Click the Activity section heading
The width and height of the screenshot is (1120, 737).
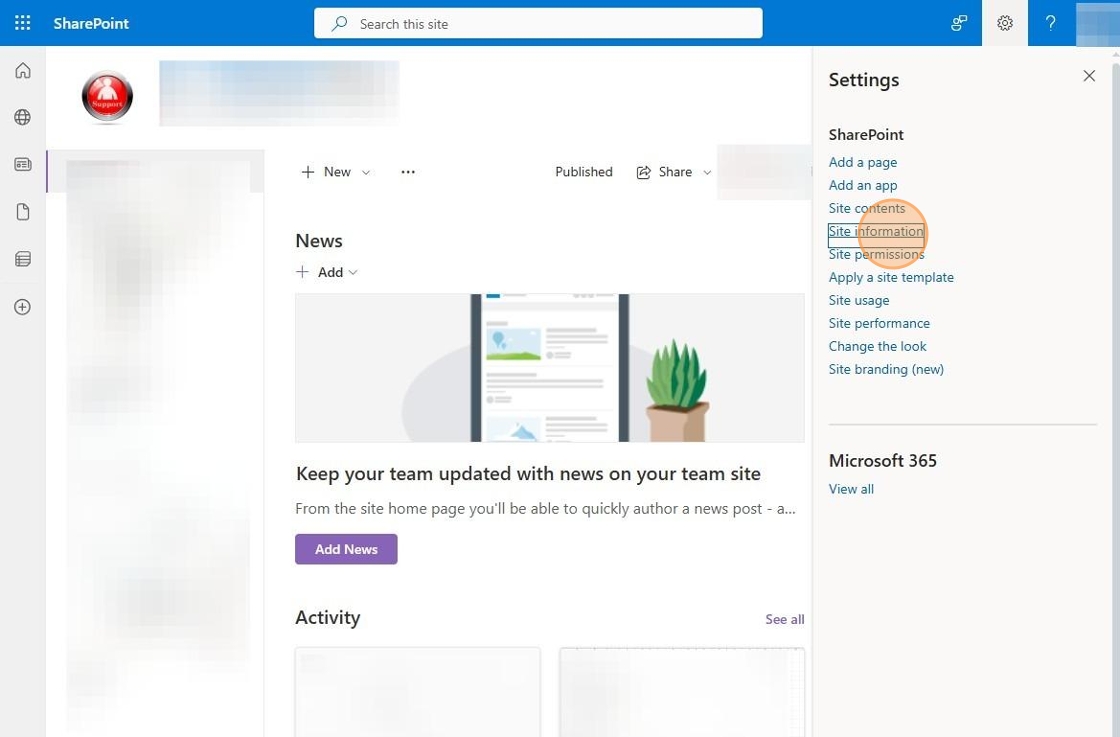point(328,617)
